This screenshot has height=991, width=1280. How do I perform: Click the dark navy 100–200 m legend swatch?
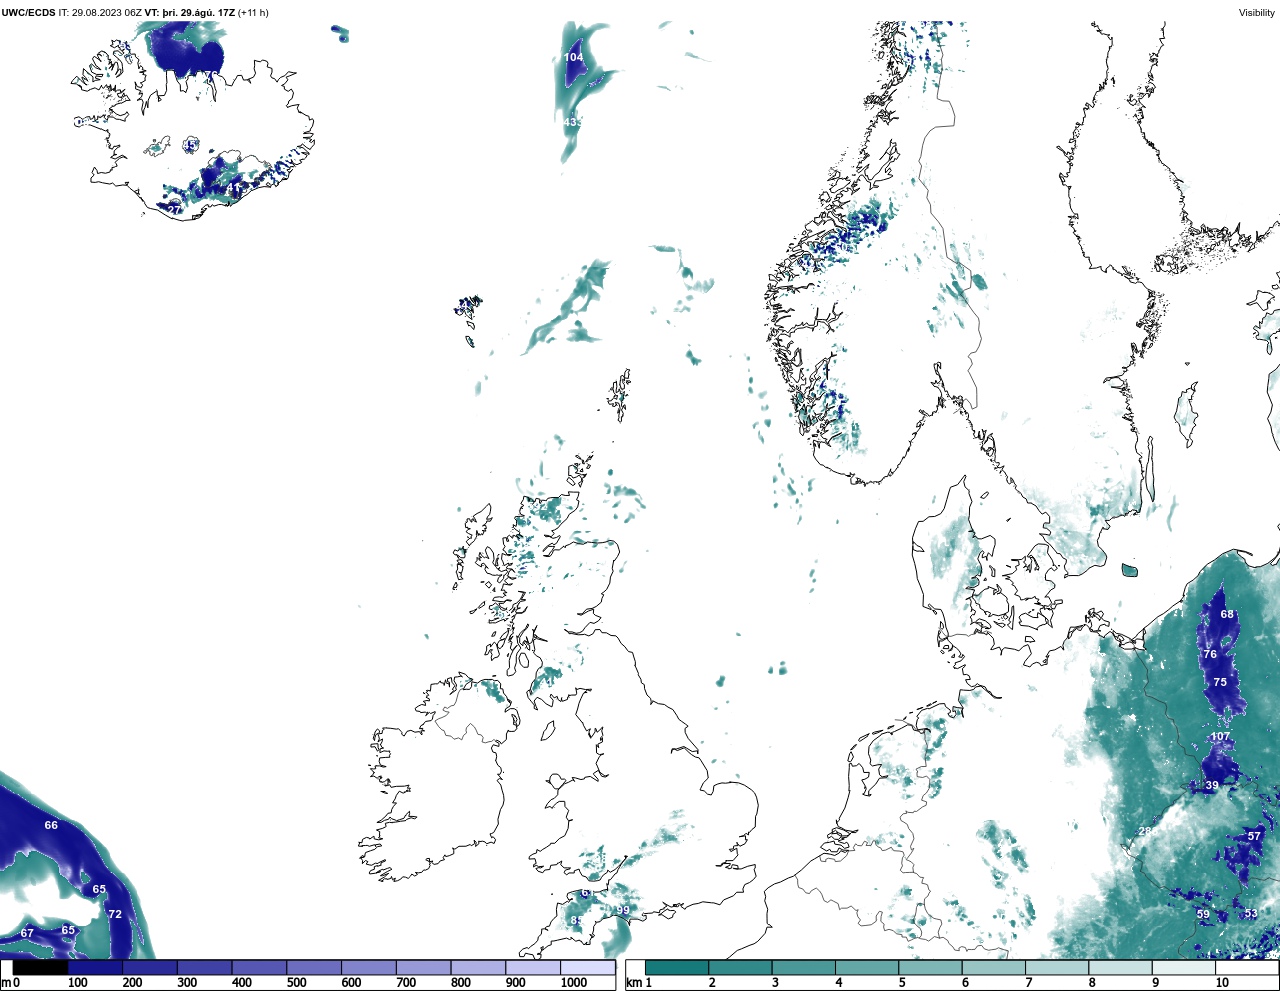95,967
